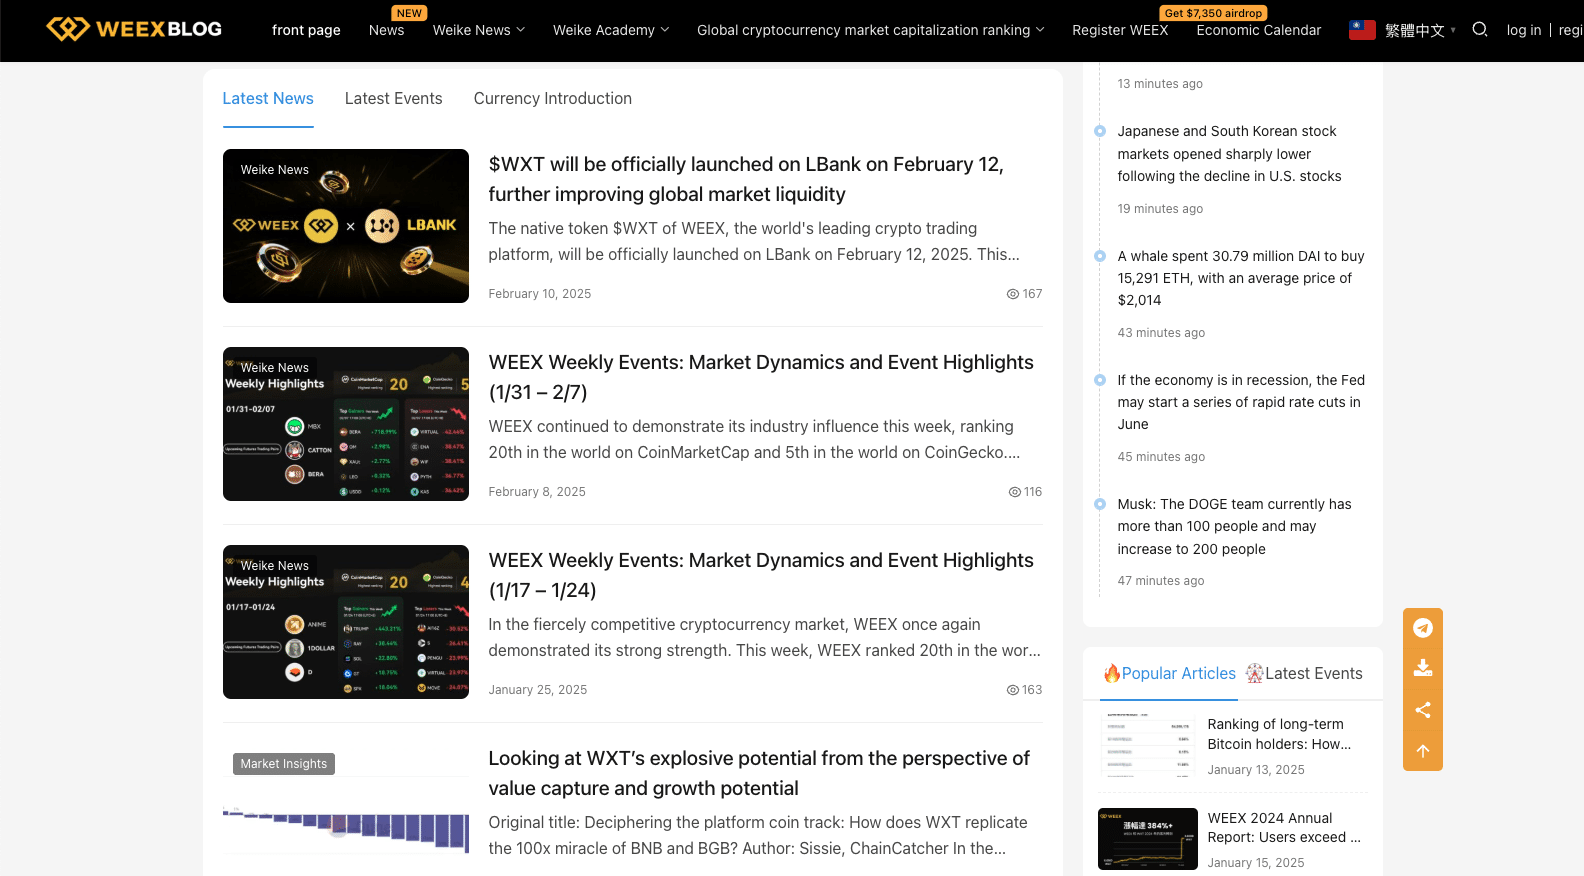The width and height of the screenshot is (1584, 876).
Task: Click the Bitcoin holders ranking thumbnail
Action: [1148, 745]
